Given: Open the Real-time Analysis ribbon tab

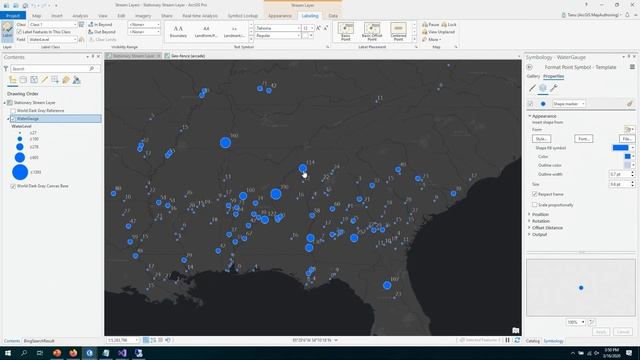Looking at the screenshot, I should (x=200, y=16).
